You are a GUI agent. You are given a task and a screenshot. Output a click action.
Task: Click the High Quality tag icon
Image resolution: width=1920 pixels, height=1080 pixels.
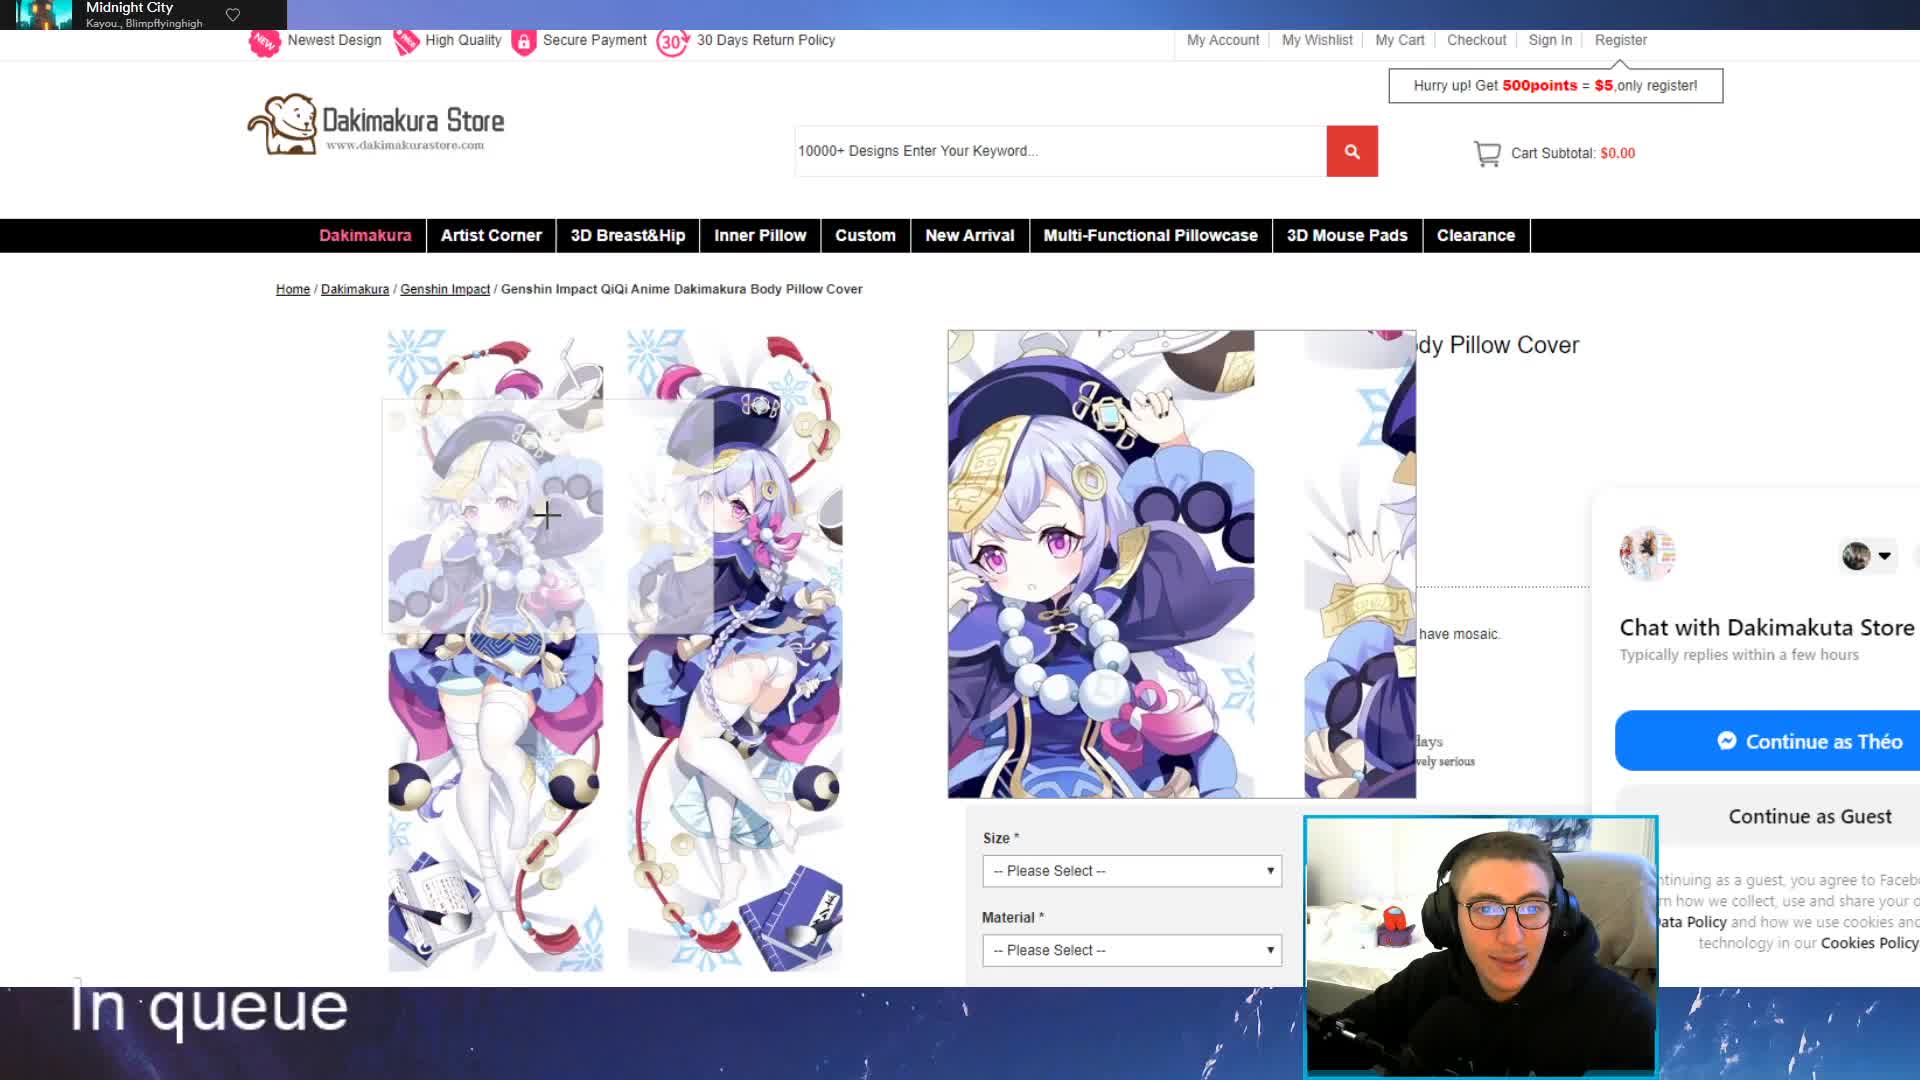(x=406, y=41)
